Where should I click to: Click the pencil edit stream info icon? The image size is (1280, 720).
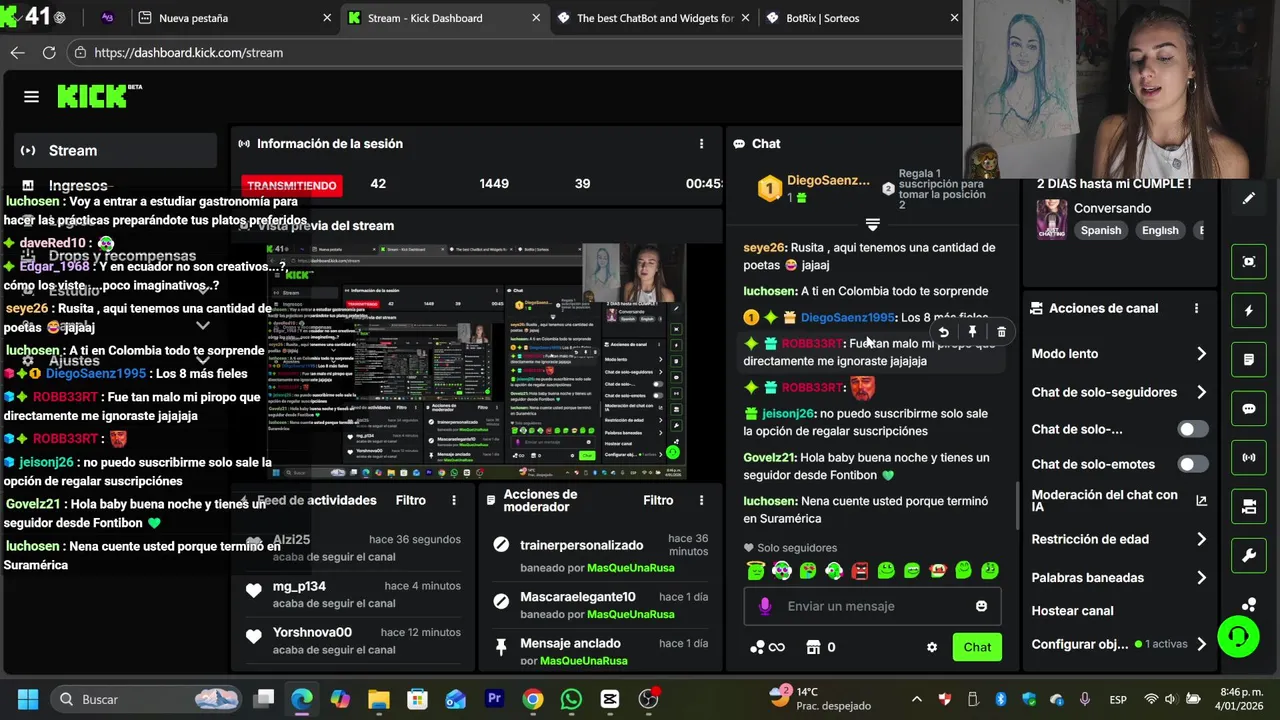pos(1249,198)
